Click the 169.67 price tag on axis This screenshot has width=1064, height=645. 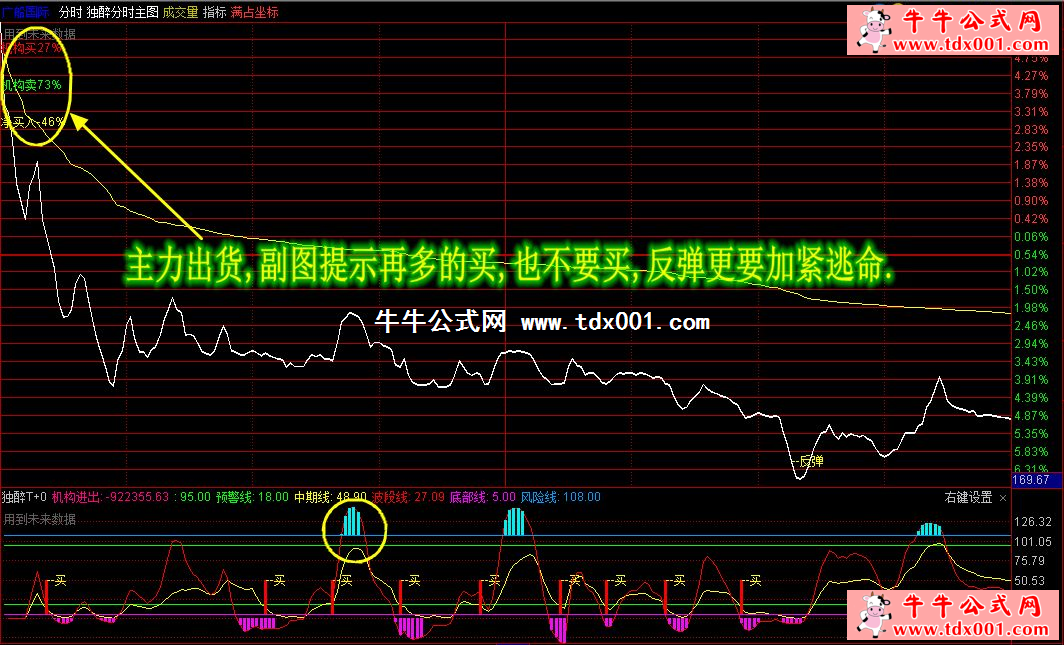(1030, 481)
